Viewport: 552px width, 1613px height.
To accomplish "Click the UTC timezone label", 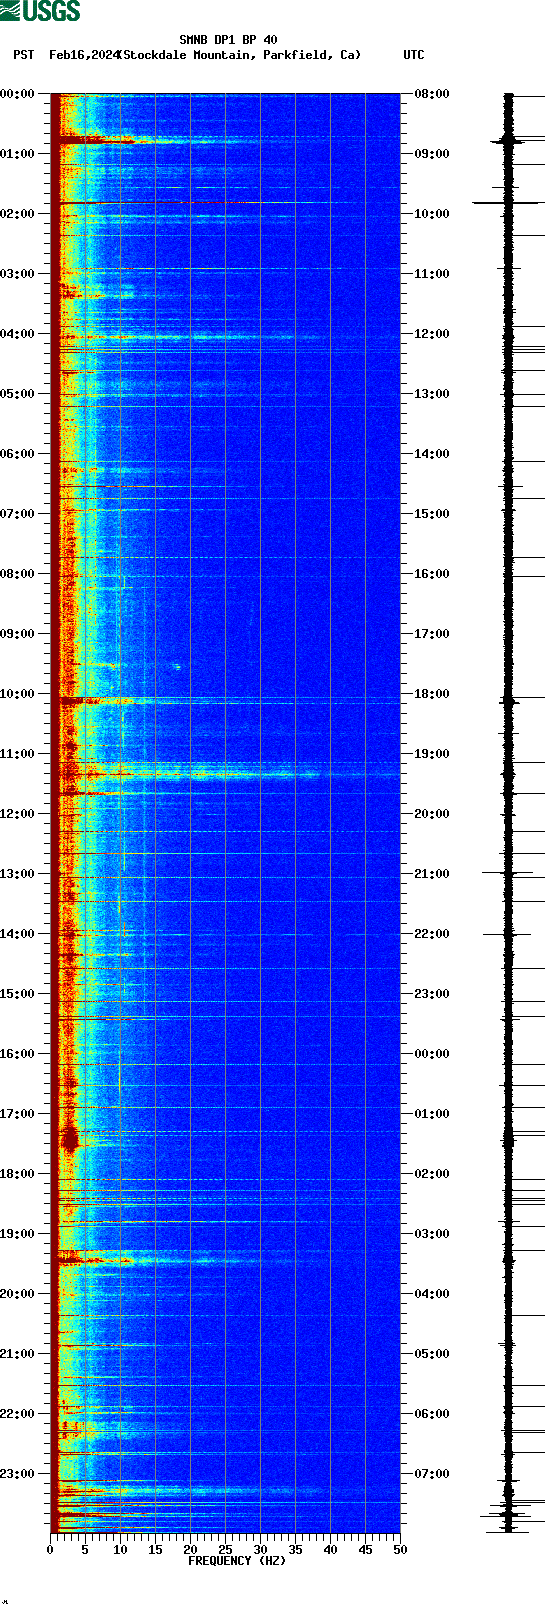I will point(414,55).
